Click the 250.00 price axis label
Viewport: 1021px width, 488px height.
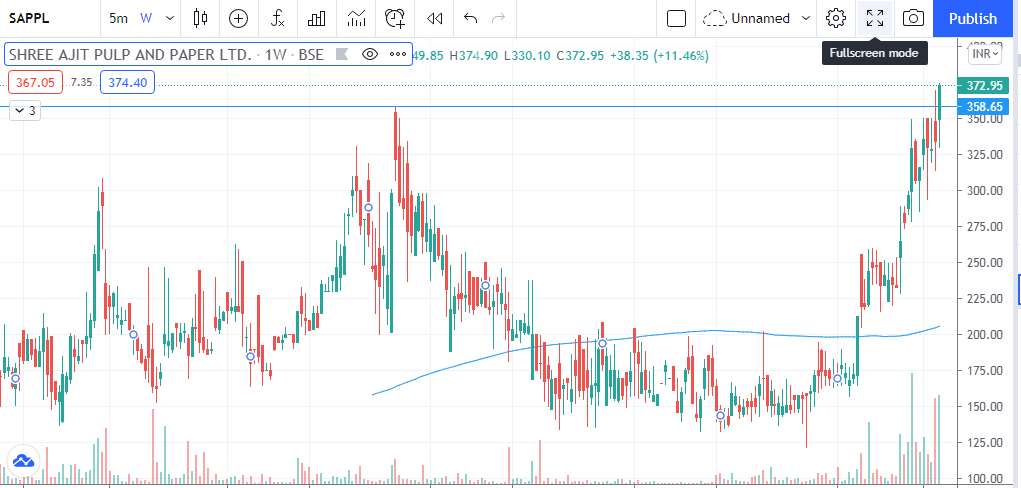tap(985, 263)
